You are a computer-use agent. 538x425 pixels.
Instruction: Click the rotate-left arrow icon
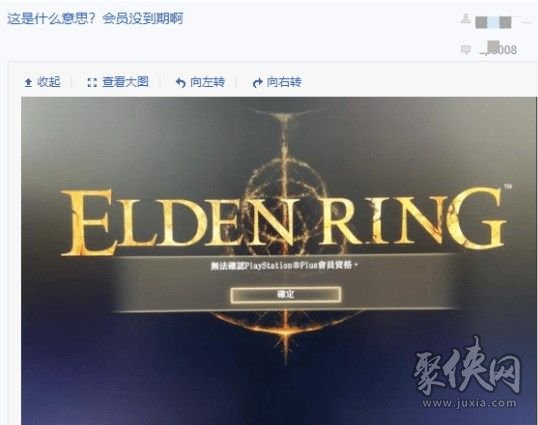pos(180,83)
